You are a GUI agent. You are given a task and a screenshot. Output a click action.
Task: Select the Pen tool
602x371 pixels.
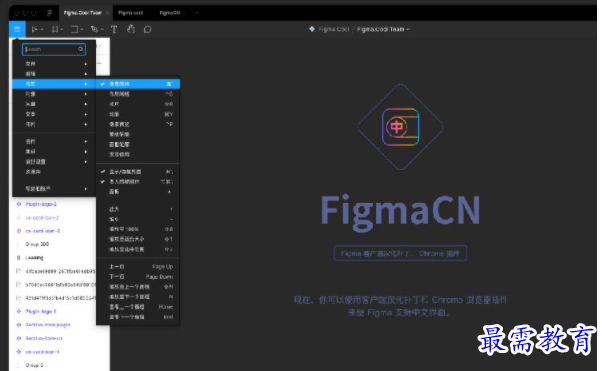pyautogui.click(x=94, y=29)
